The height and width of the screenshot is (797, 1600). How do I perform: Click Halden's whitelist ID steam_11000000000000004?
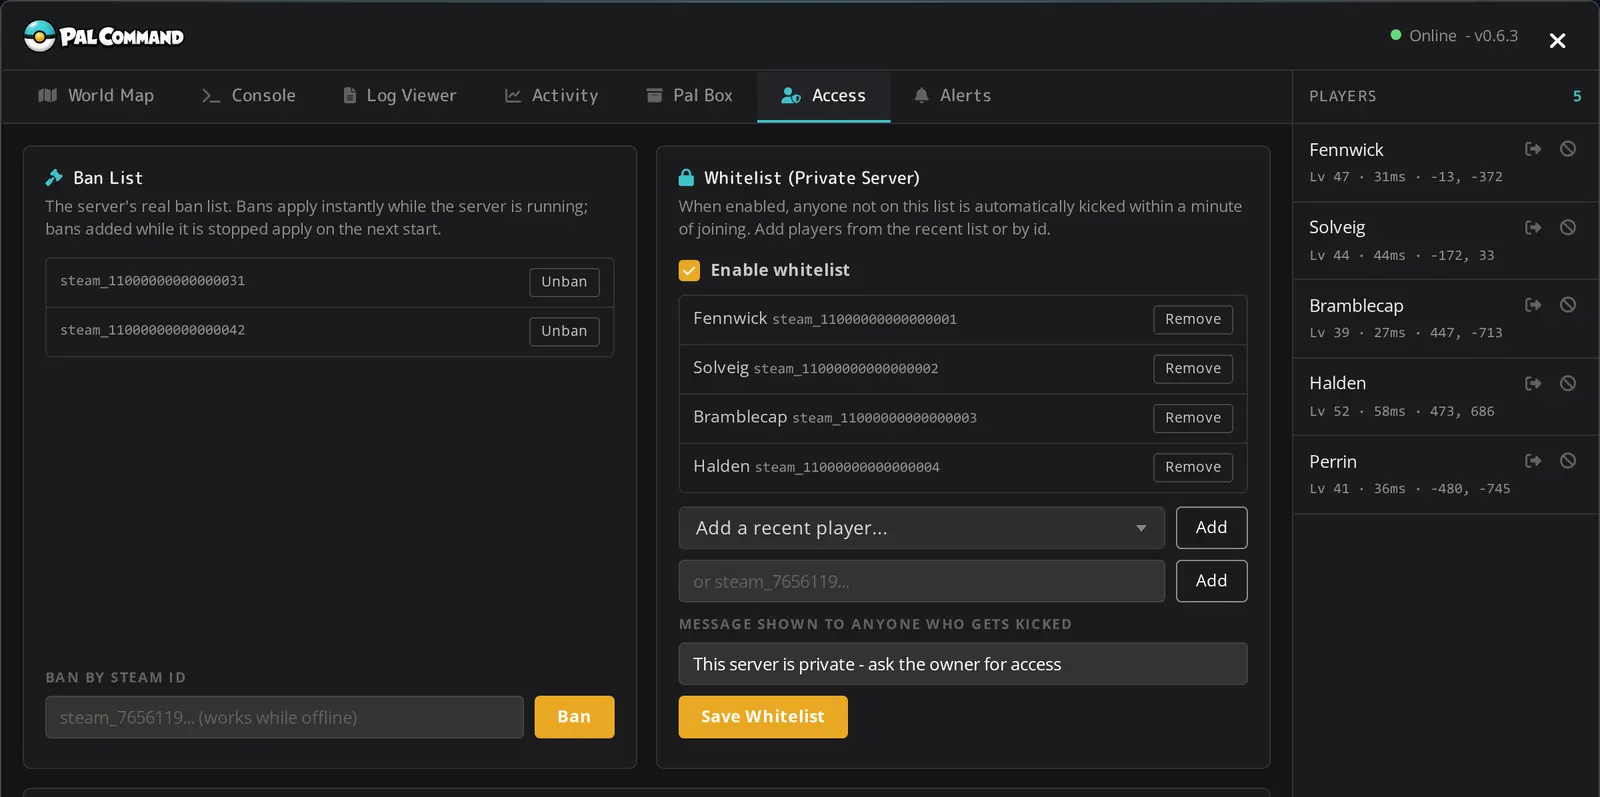coord(847,468)
